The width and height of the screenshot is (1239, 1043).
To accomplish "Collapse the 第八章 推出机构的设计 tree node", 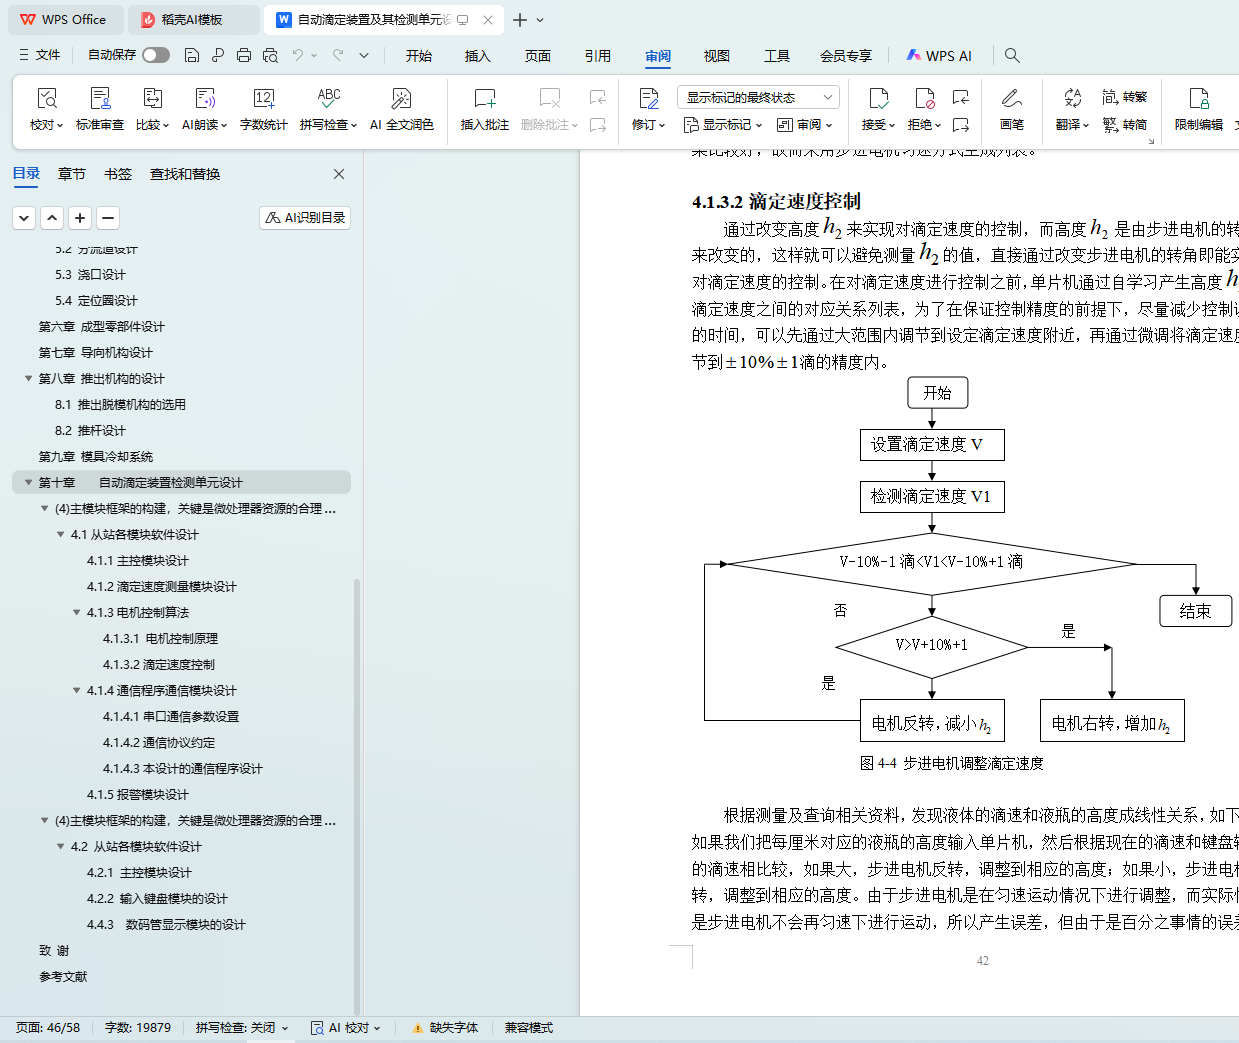I will point(29,378).
